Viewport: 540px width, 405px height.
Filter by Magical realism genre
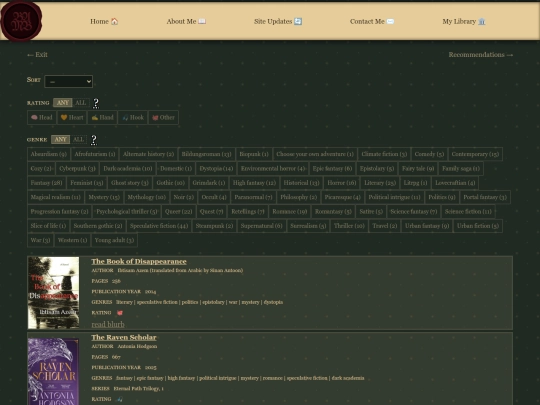55,197
